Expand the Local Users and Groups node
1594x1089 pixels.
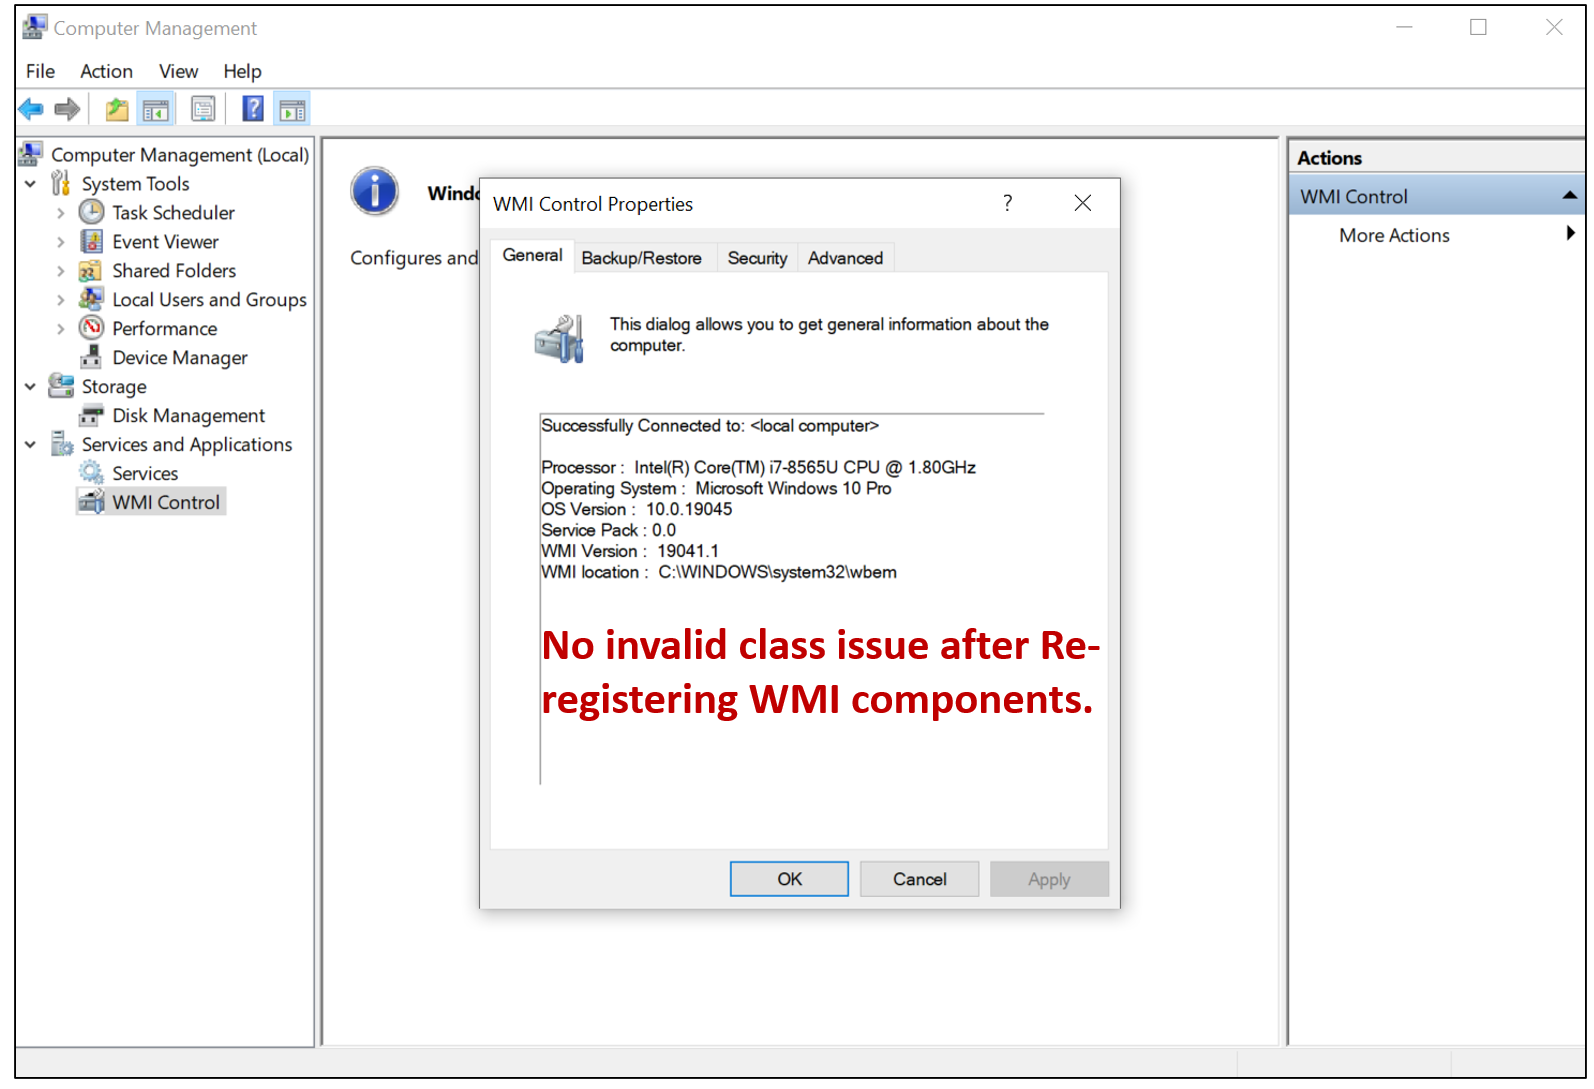click(x=60, y=300)
